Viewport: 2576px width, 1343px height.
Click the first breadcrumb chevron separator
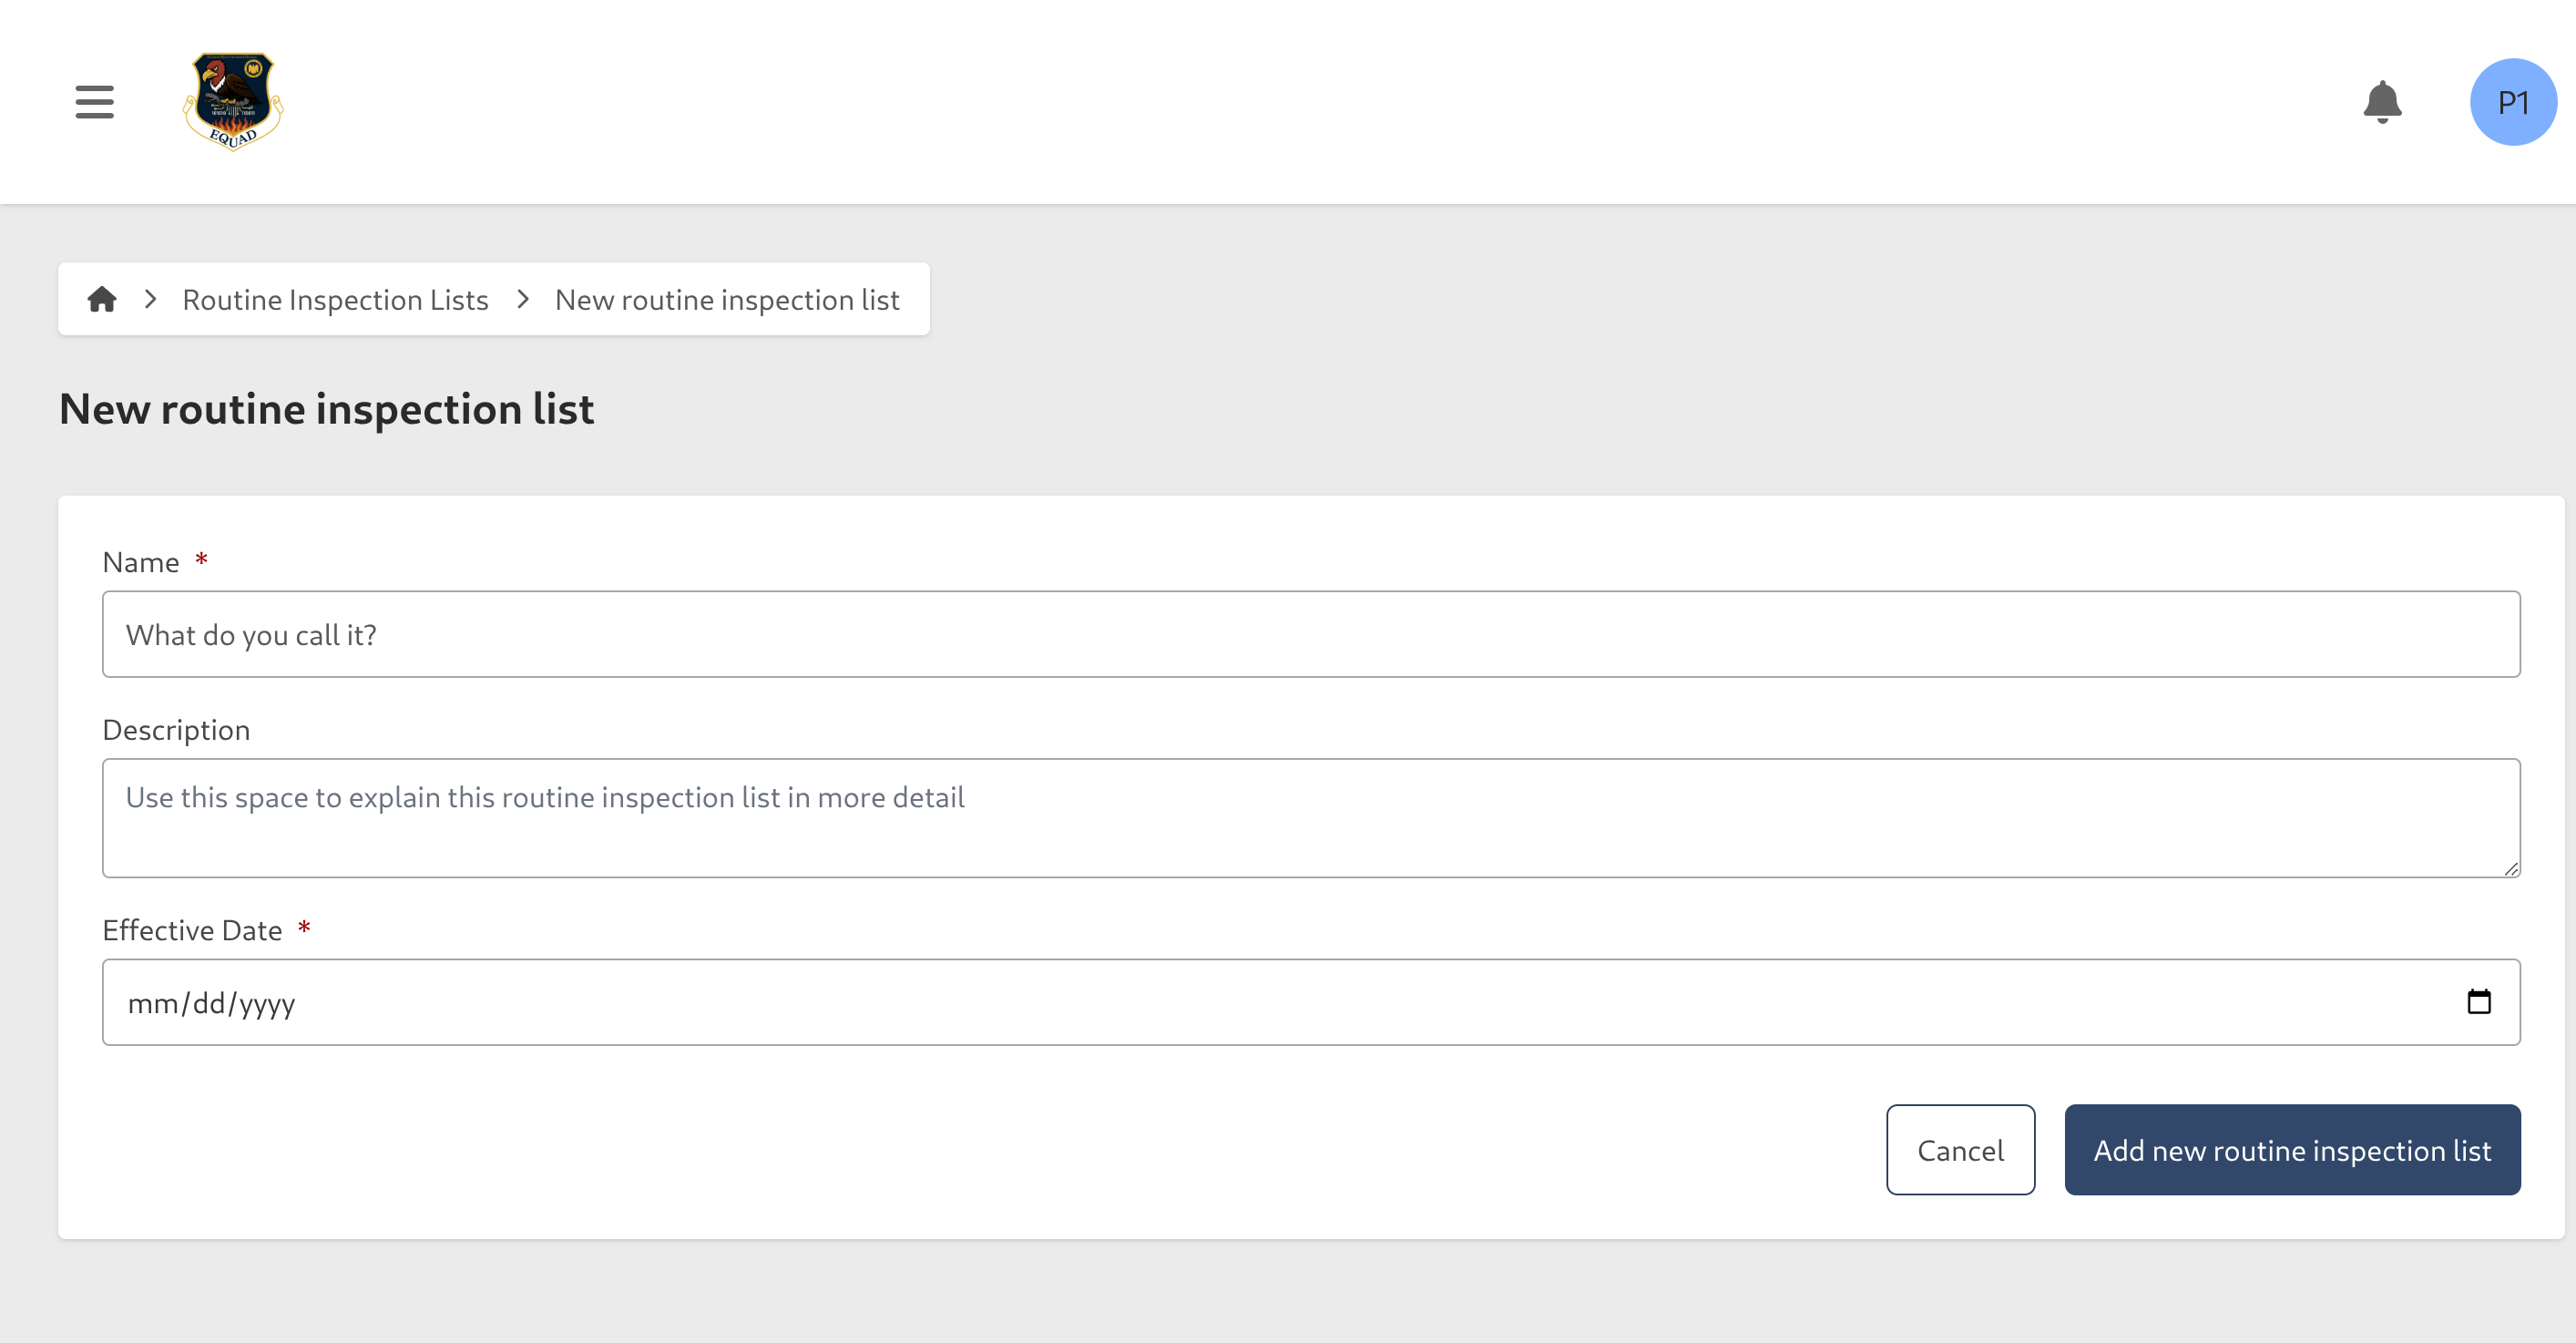[x=151, y=299]
